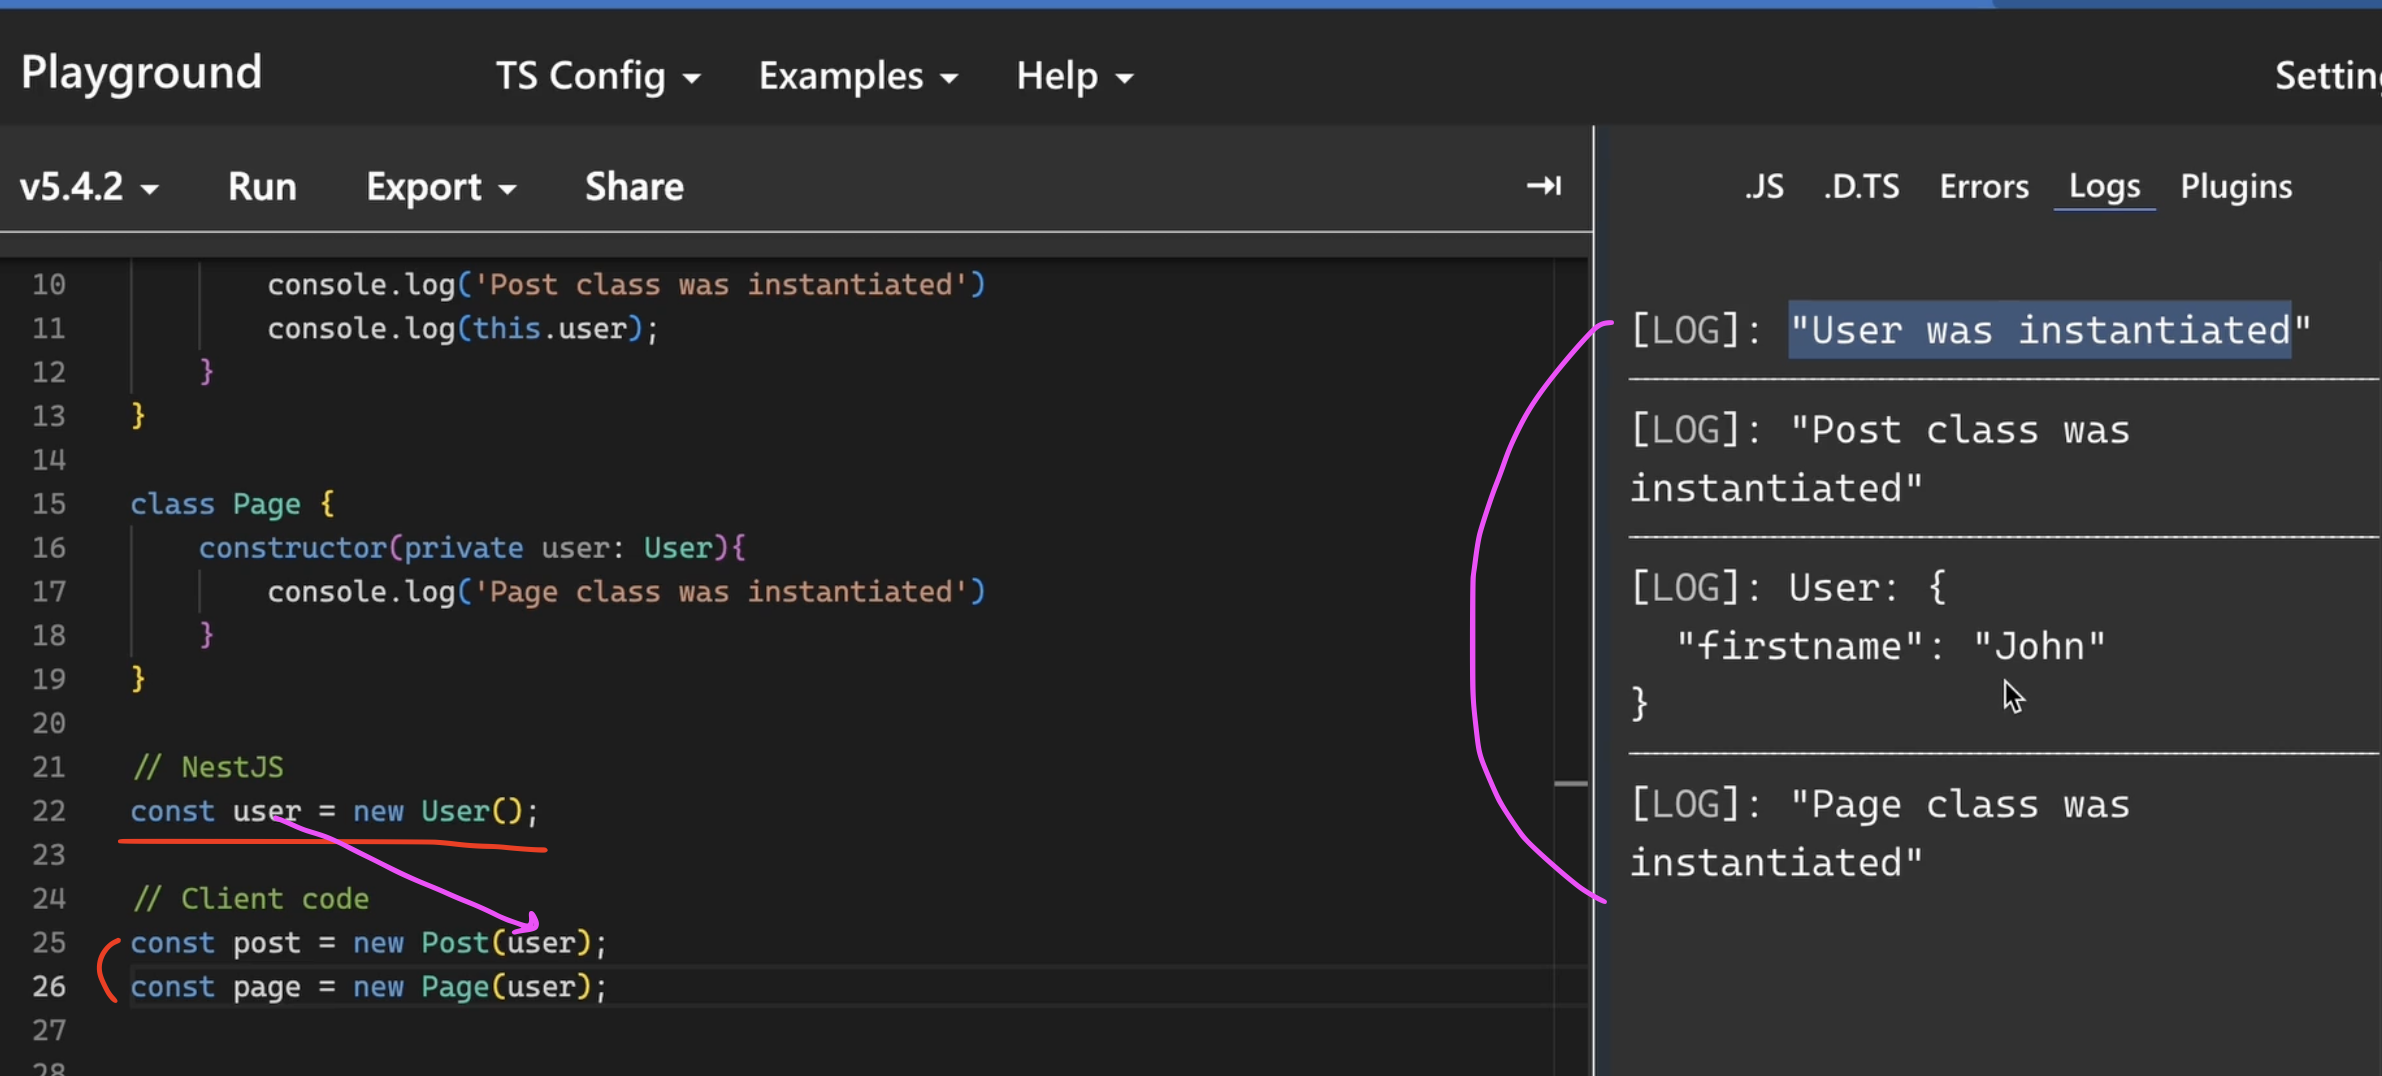
Task: Choose TypeScript version from v5.4.2 dropdown
Action: tap(89, 187)
